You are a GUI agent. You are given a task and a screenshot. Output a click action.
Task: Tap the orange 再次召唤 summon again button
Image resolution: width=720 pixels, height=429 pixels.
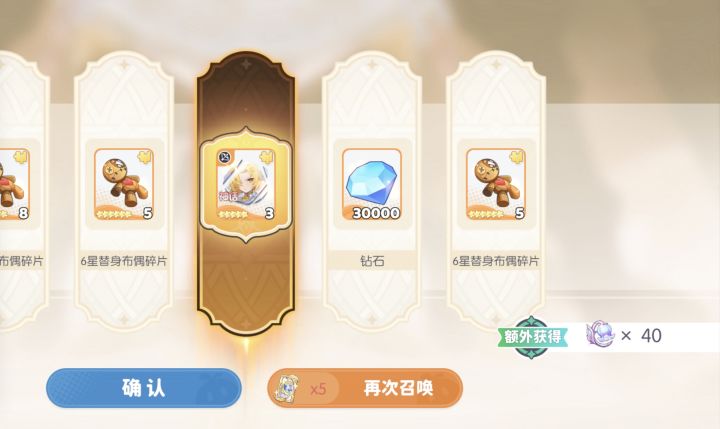tap(365, 388)
